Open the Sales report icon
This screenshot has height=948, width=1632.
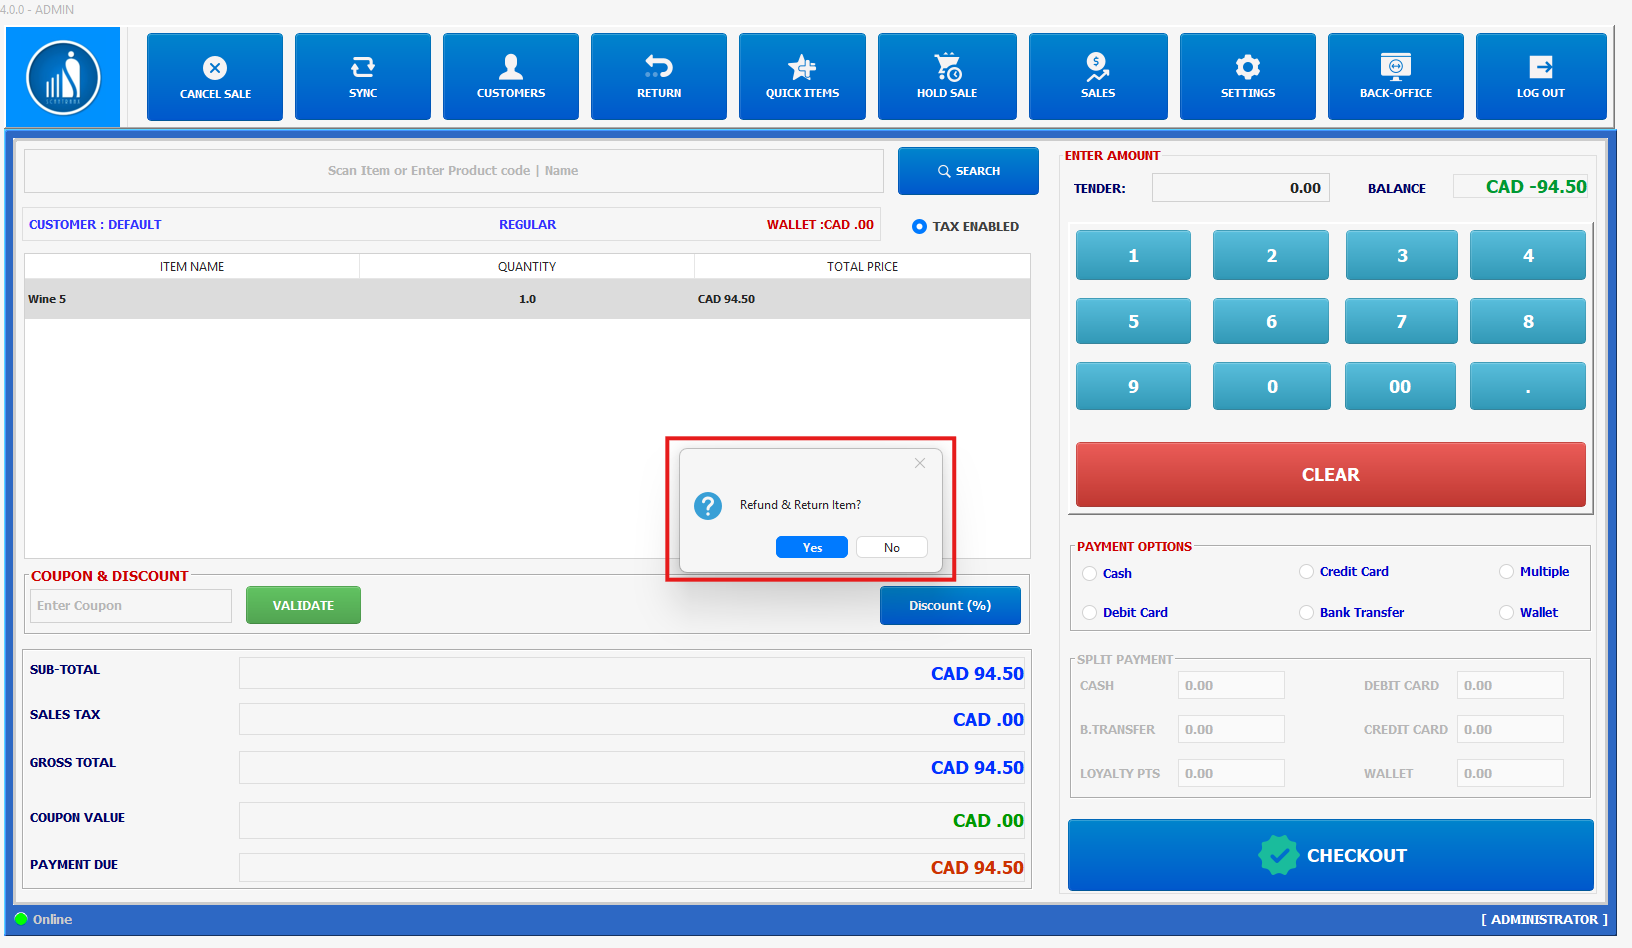(1097, 68)
